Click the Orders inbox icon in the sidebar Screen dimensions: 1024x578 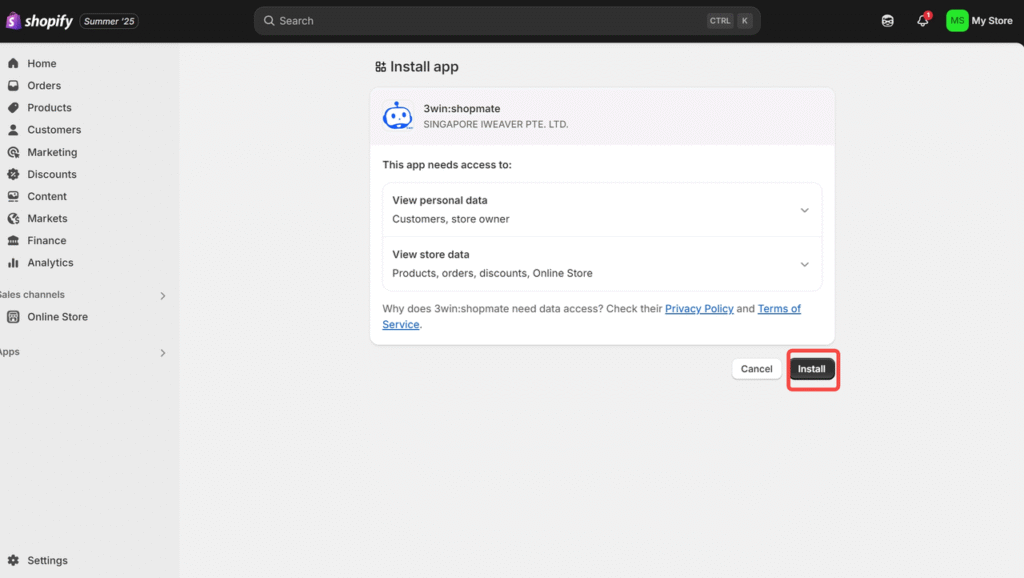coord(13,86)
